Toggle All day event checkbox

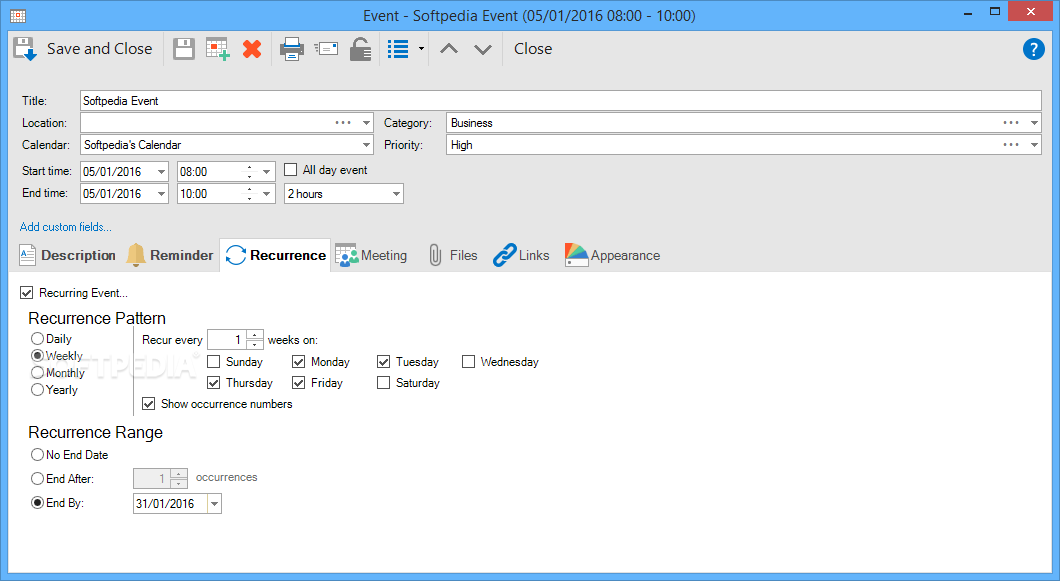click(291, 170)
